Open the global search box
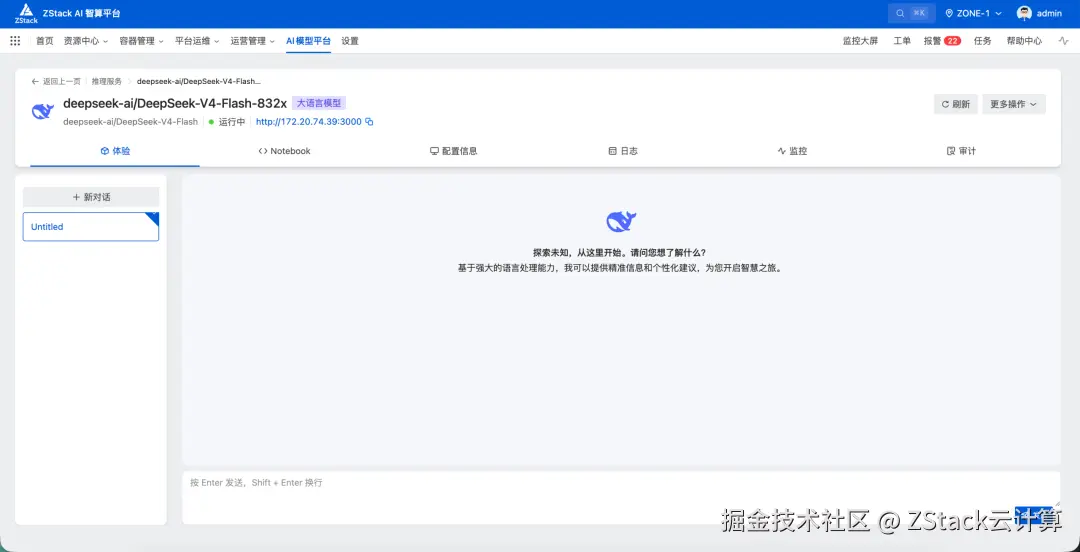The width and height of the screenshot is (1080, 552). (911, 13)
